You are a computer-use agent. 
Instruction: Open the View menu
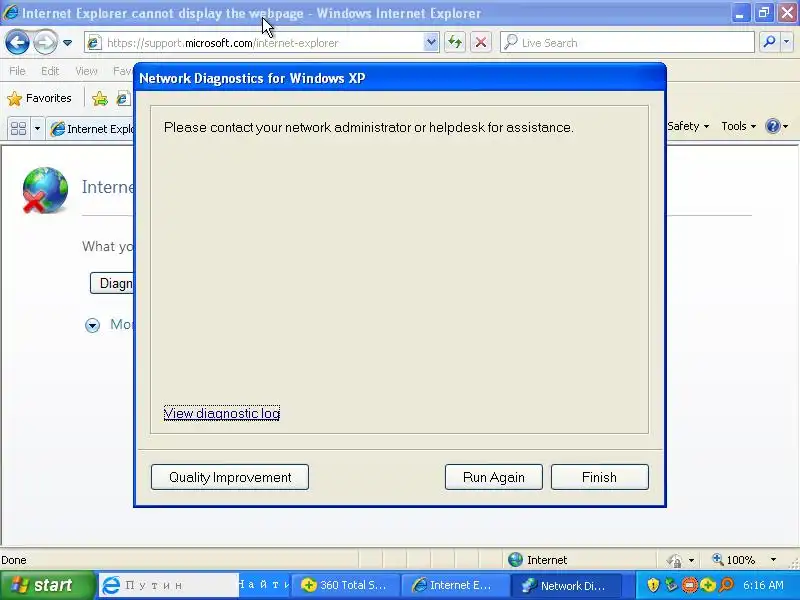click(x=86, y=71)
